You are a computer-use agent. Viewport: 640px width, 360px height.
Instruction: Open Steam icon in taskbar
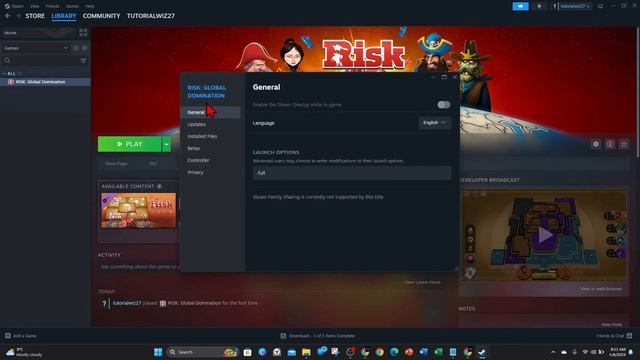(x=482, y=352)
